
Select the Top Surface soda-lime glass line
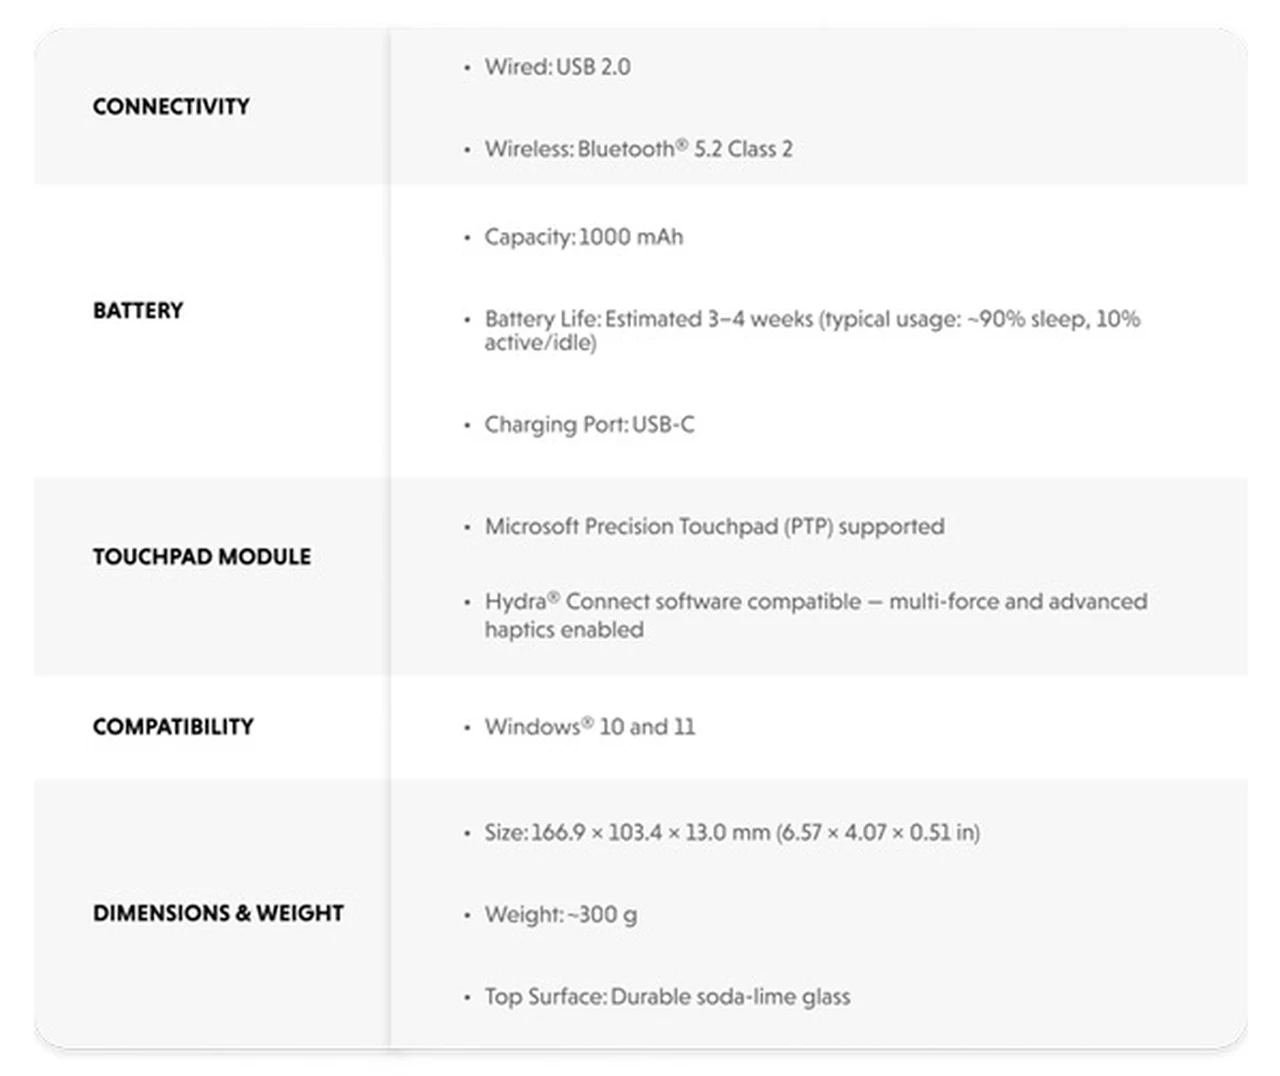pyautogui.click(x=667, y=996)
